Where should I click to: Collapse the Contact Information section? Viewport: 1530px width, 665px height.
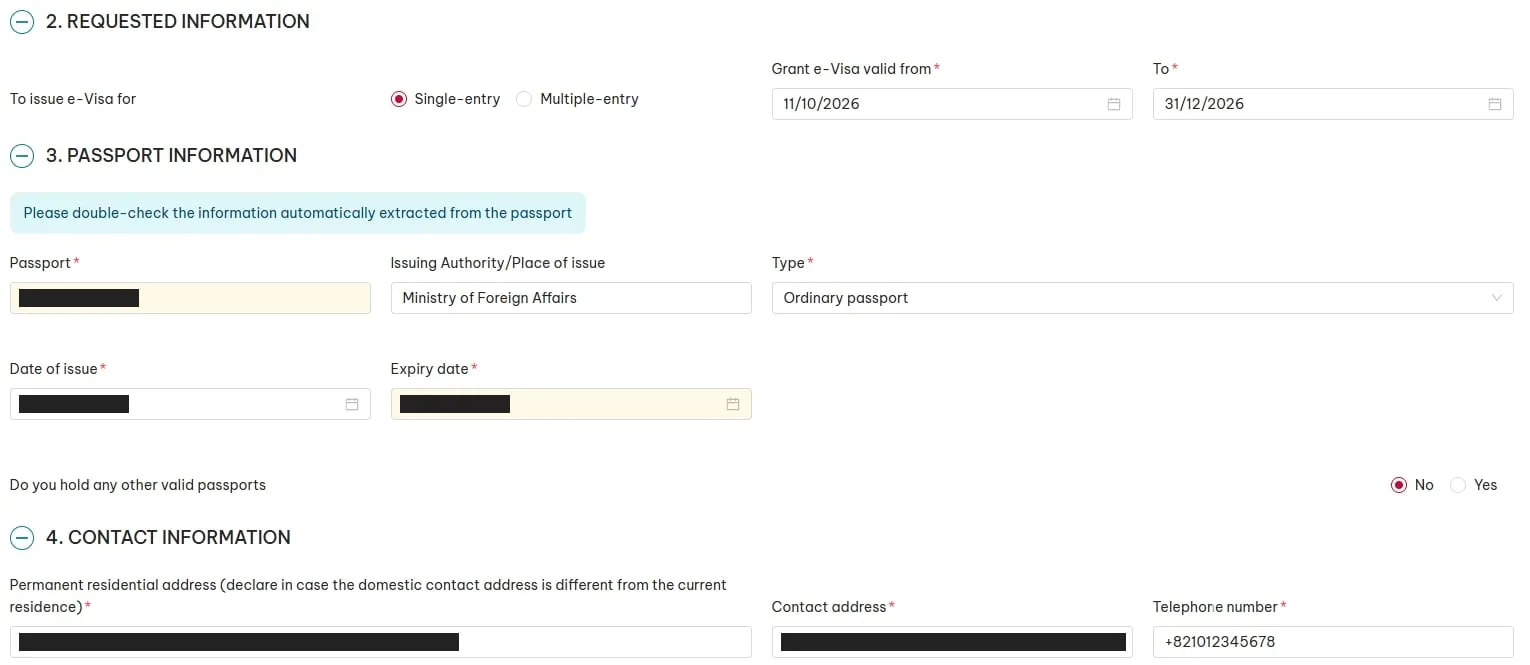[22, 538]
